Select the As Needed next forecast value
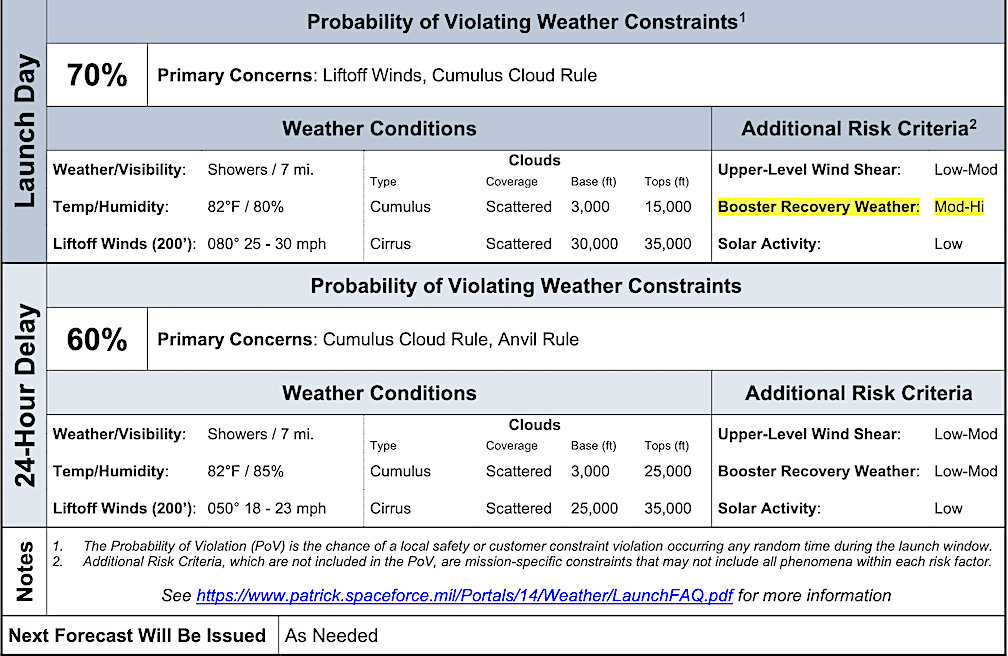The width and height of the screenshot is (1008, 656). [332, 636]
